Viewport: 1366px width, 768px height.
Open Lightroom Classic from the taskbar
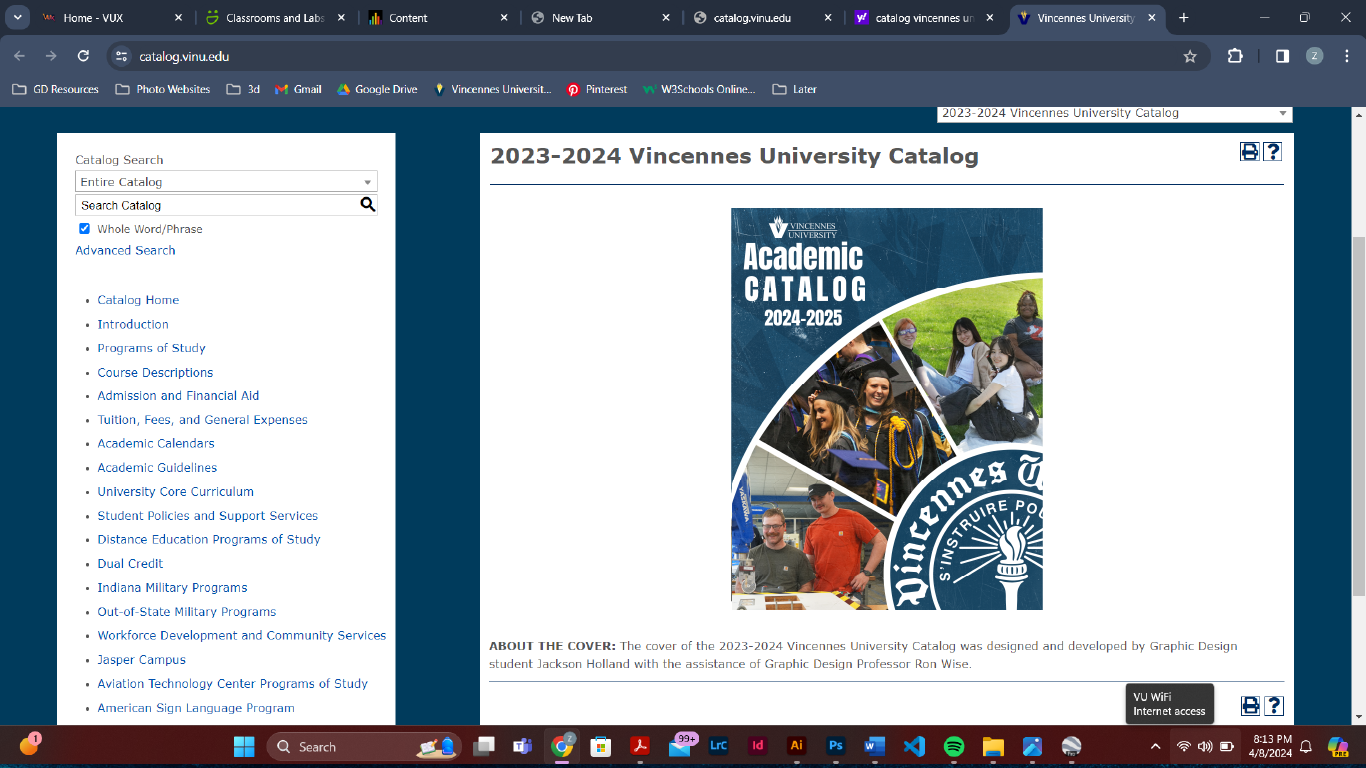pos(718,746)
